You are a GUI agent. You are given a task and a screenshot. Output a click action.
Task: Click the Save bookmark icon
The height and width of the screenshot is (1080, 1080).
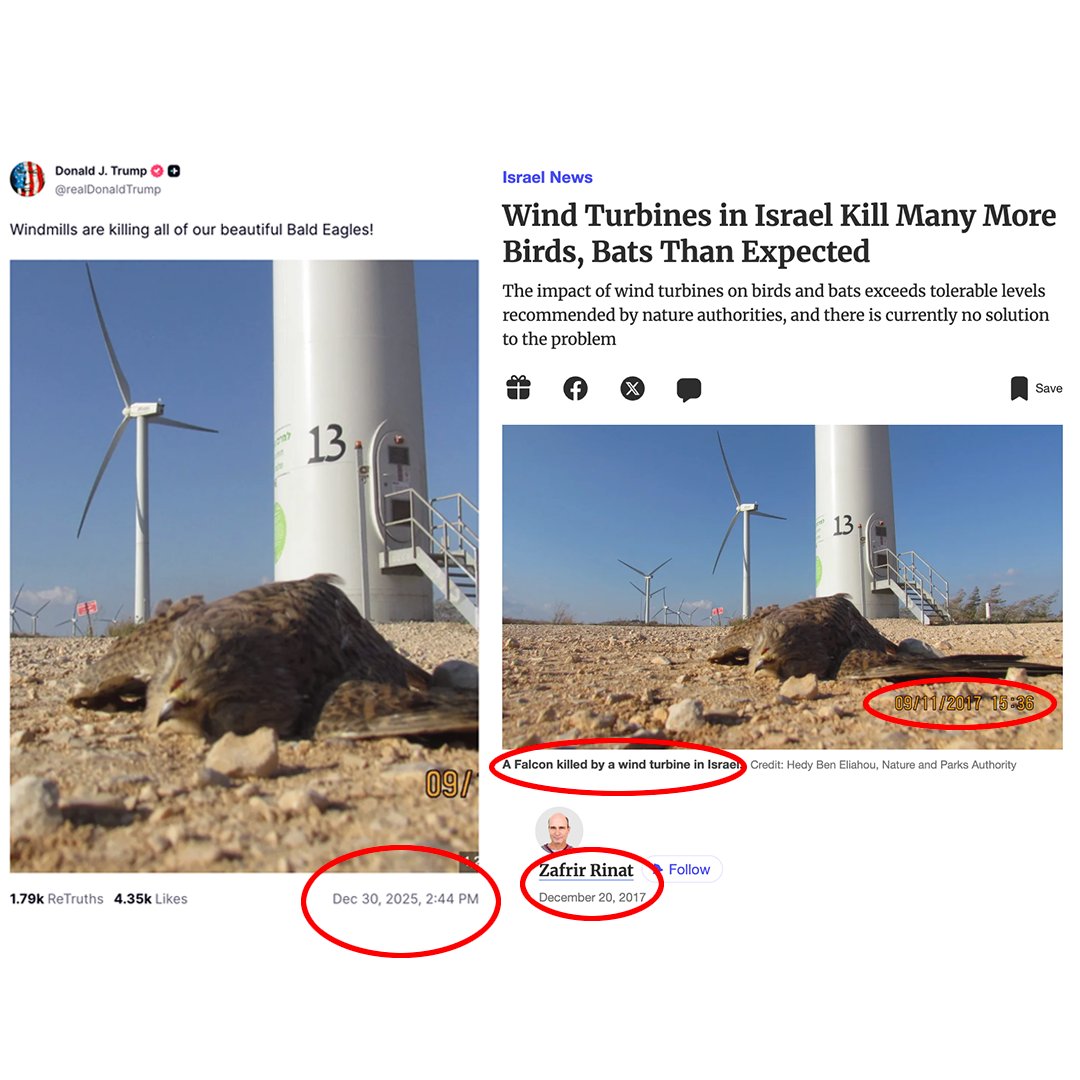1019,388
